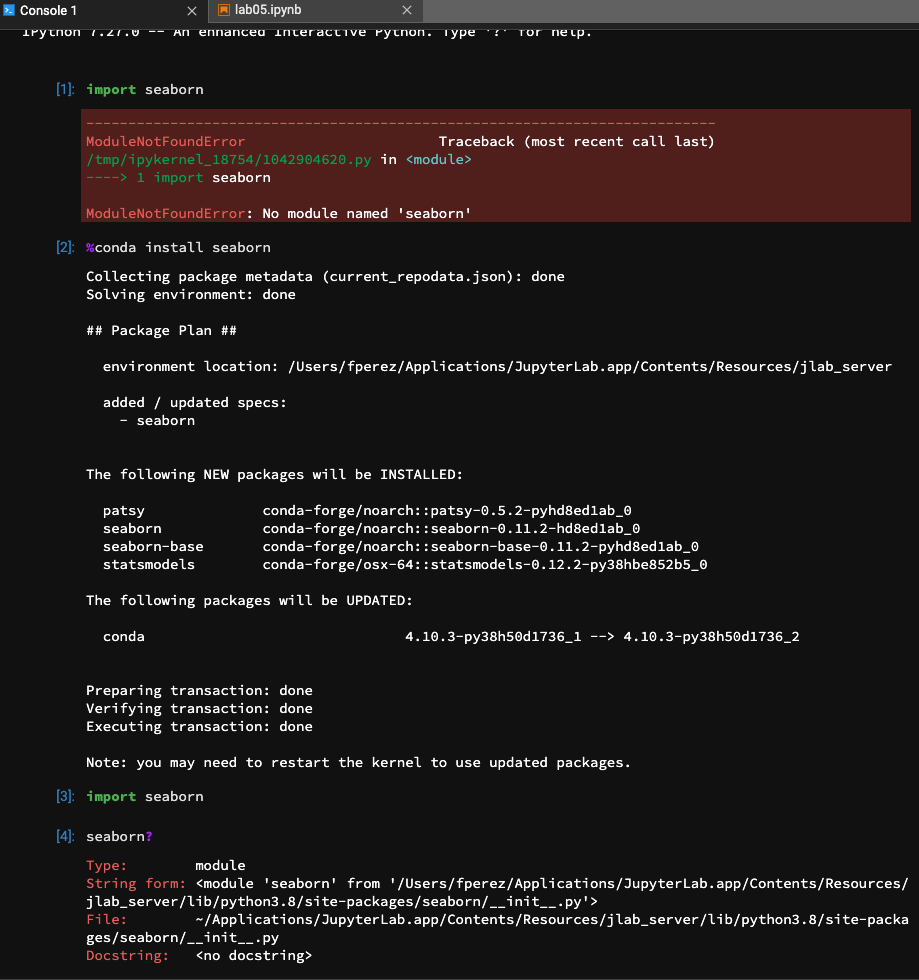Select the 'seaborn?' inspection cell
The image size is (919, 980).
tap(117, 836)
